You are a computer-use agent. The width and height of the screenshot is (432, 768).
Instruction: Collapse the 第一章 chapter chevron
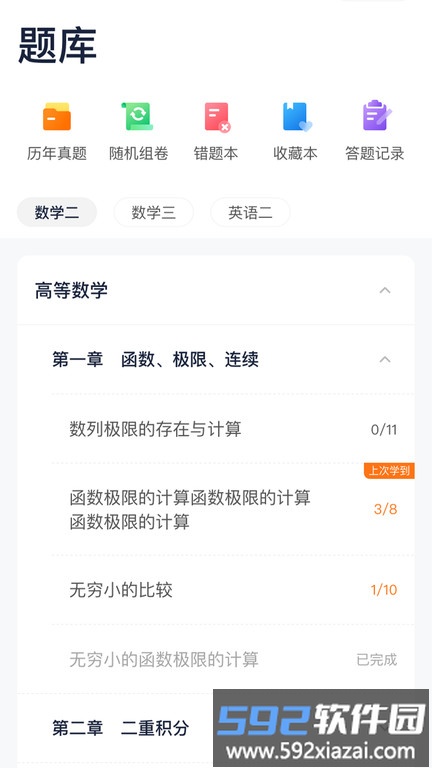(x=385, y=360)
